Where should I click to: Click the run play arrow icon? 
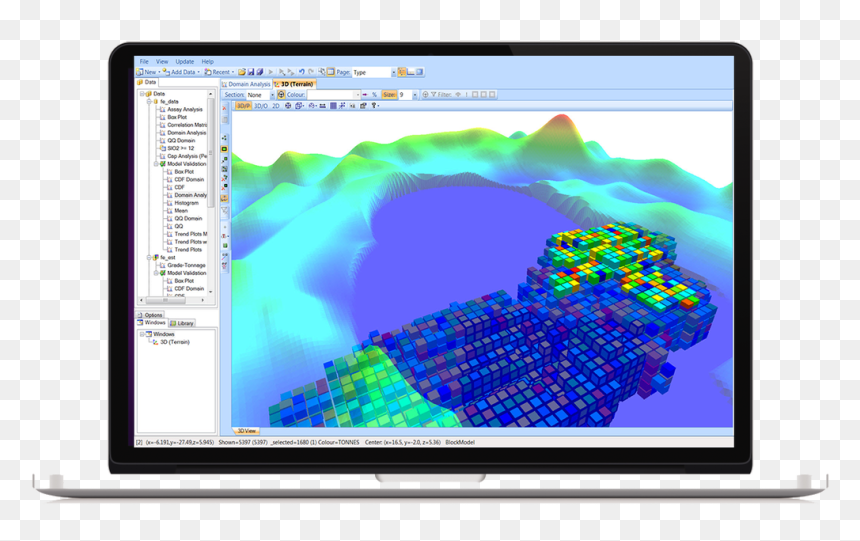[x=270, y=72]
